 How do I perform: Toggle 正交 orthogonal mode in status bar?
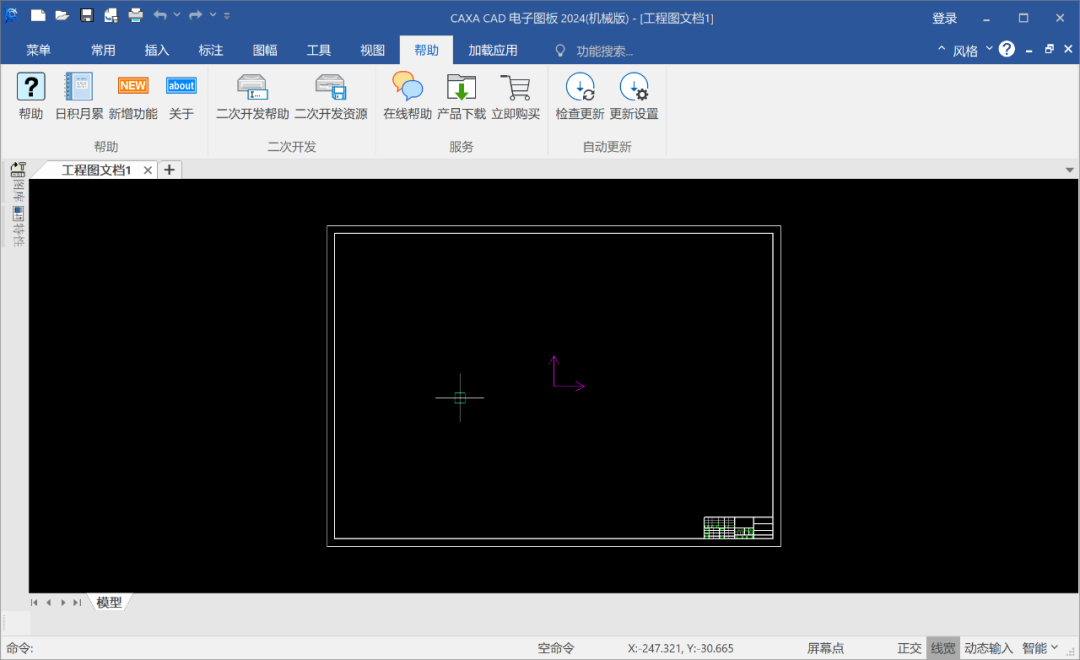point(909,648)
